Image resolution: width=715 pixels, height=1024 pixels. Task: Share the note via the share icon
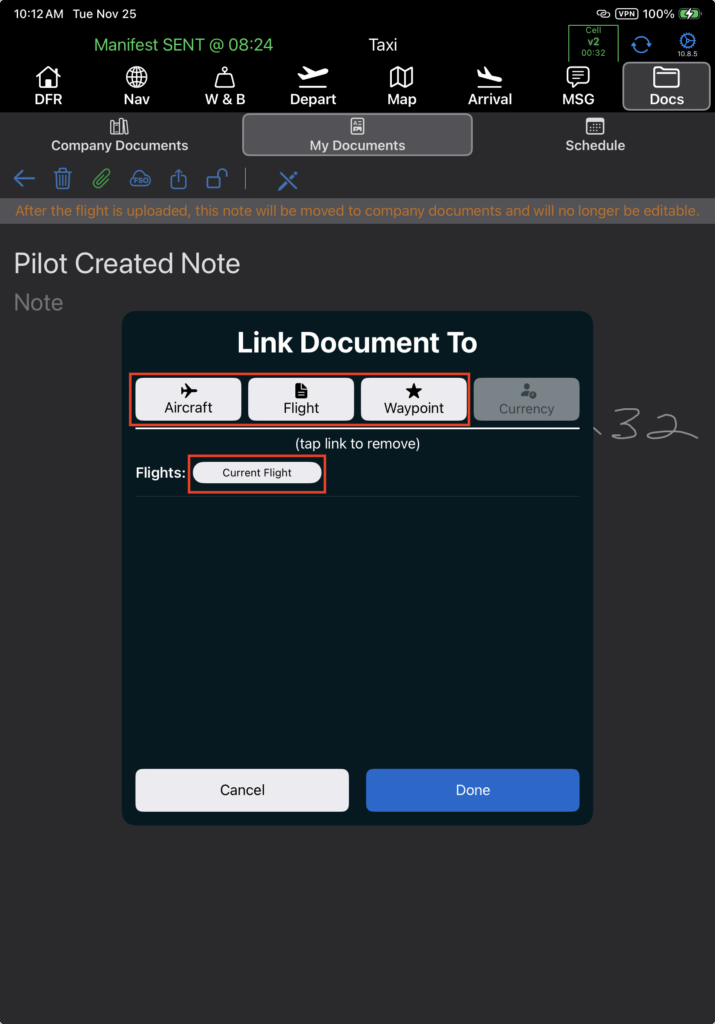[x=178, y=180]
